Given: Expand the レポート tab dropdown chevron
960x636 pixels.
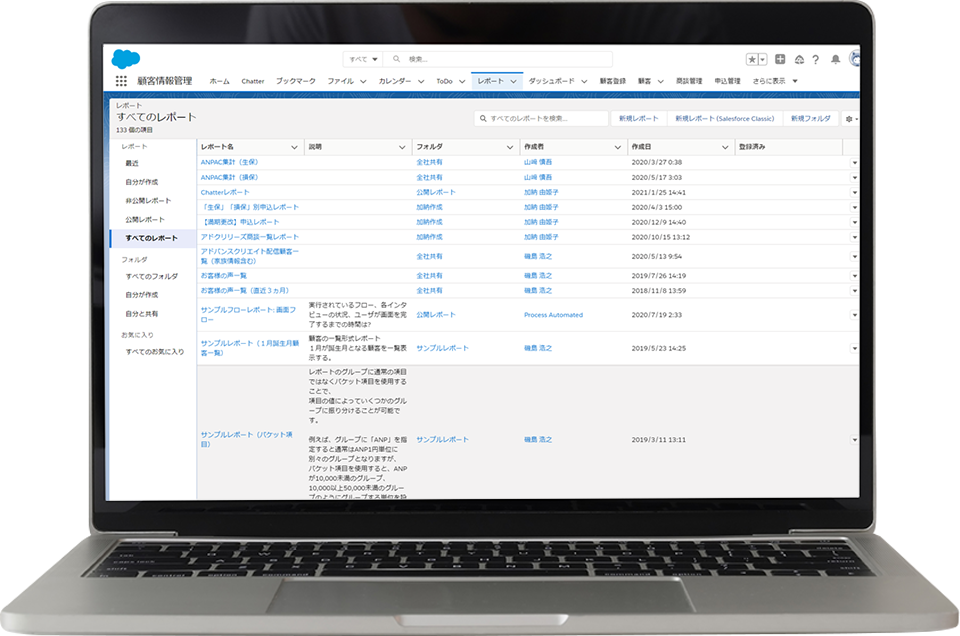Looking at the screenshot, I should click(514, 81).
